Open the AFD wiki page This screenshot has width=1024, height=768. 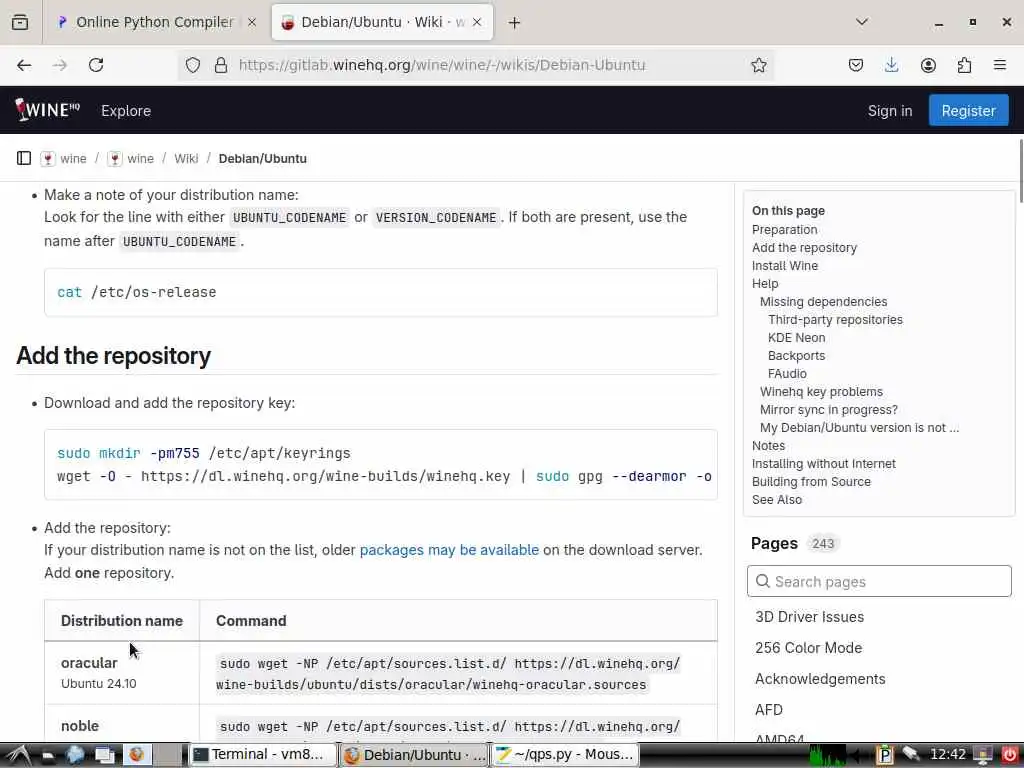tap(769, 710)
